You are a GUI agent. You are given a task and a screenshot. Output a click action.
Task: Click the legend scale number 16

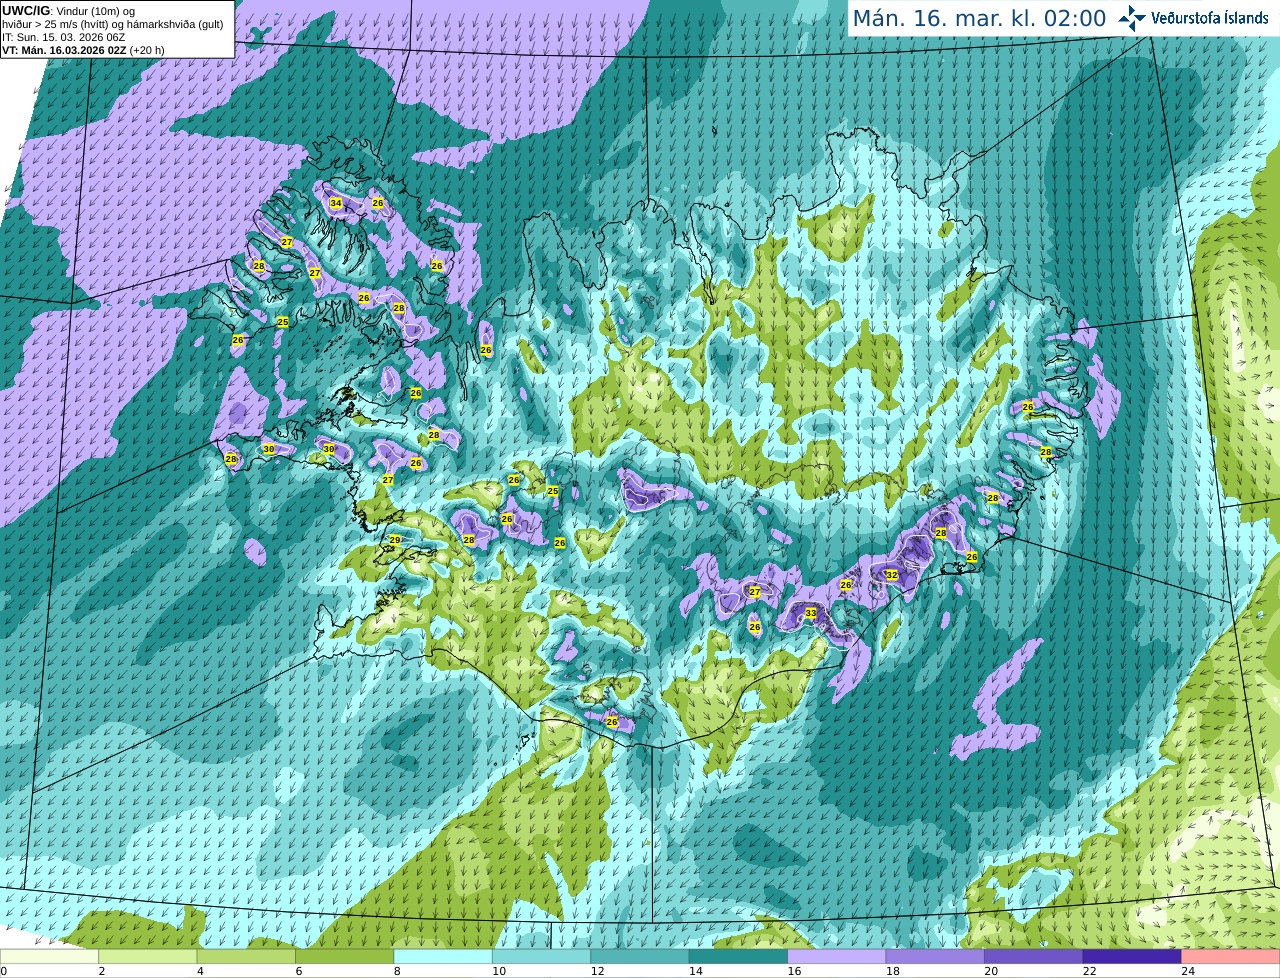click(794, 971)
